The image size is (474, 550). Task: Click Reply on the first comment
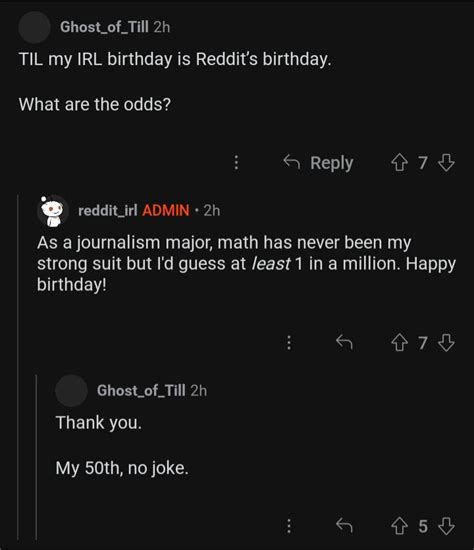[x=318, y=163]
